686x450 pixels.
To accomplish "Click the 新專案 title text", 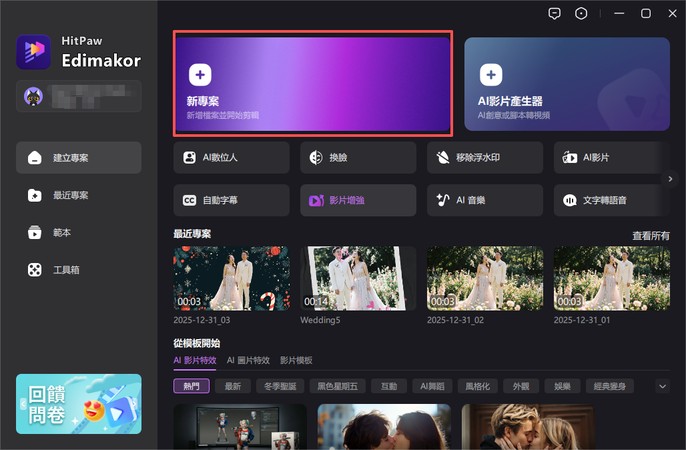I will [203, 101].
